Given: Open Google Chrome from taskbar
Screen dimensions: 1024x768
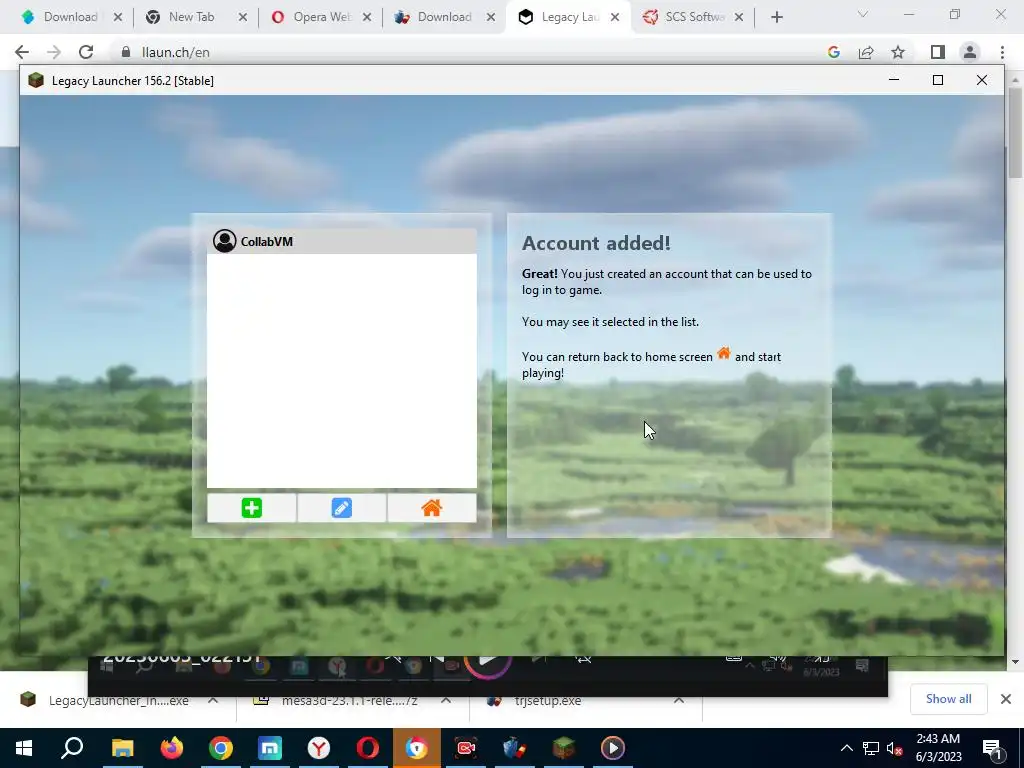Looking at the screenshot, I should pyautogui.click(x=221, y=748).
